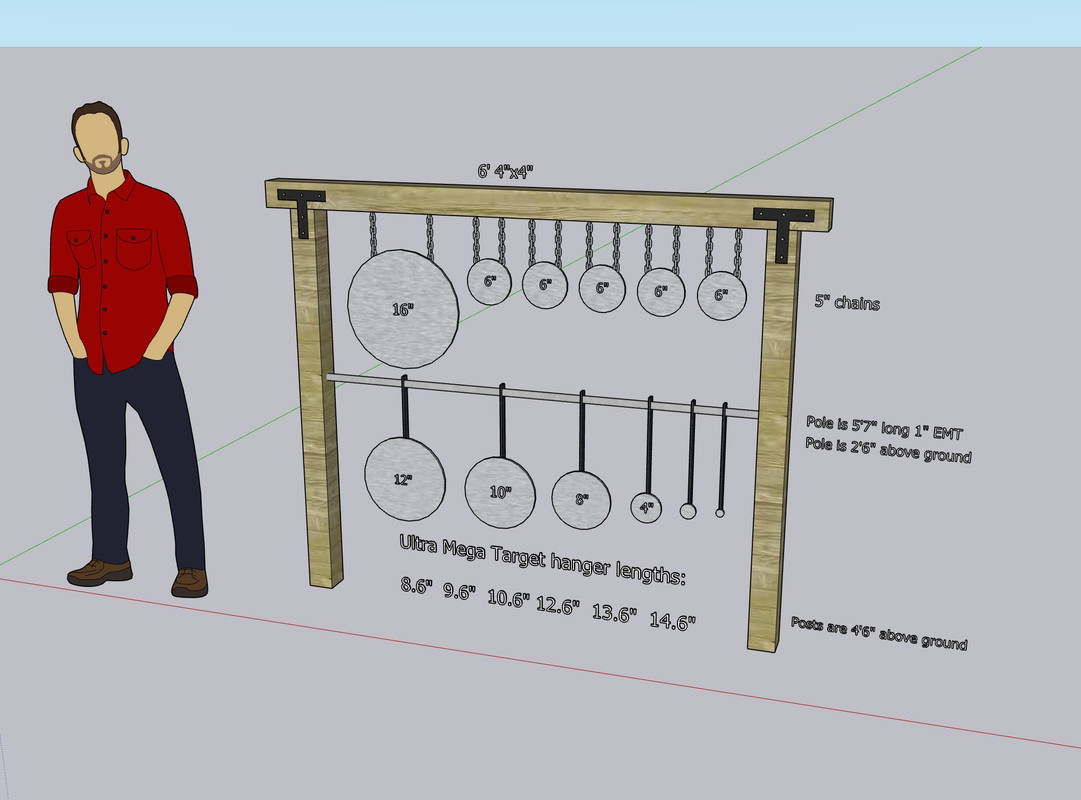Click the "Posts are 4'6" above ground" note
Viewport: 1081px width, 800px height.
879,633
